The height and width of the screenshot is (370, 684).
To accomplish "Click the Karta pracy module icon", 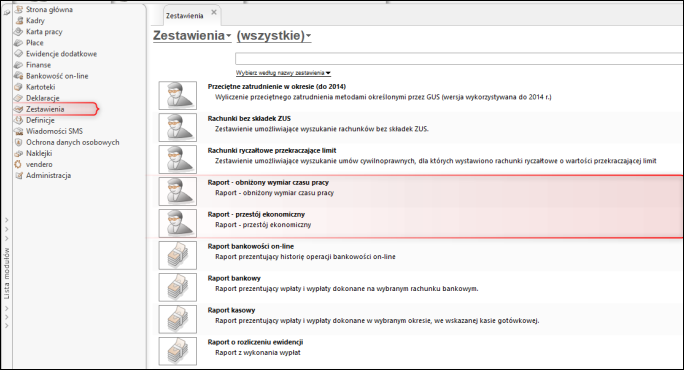I will tap(18, 31).
